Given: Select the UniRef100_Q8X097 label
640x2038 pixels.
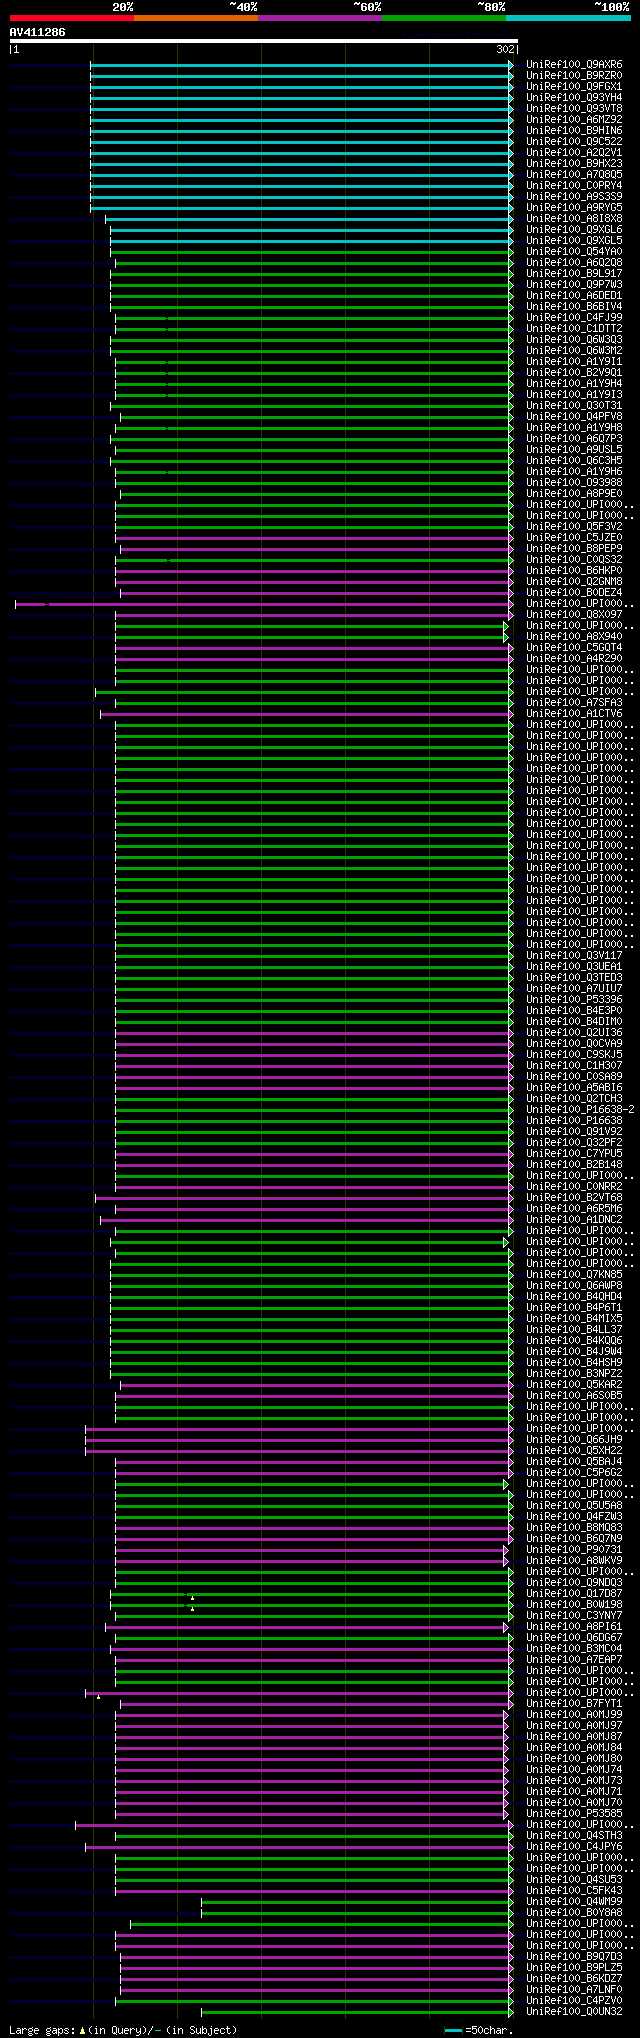Looking at the screenshot, I should point(574,614).
